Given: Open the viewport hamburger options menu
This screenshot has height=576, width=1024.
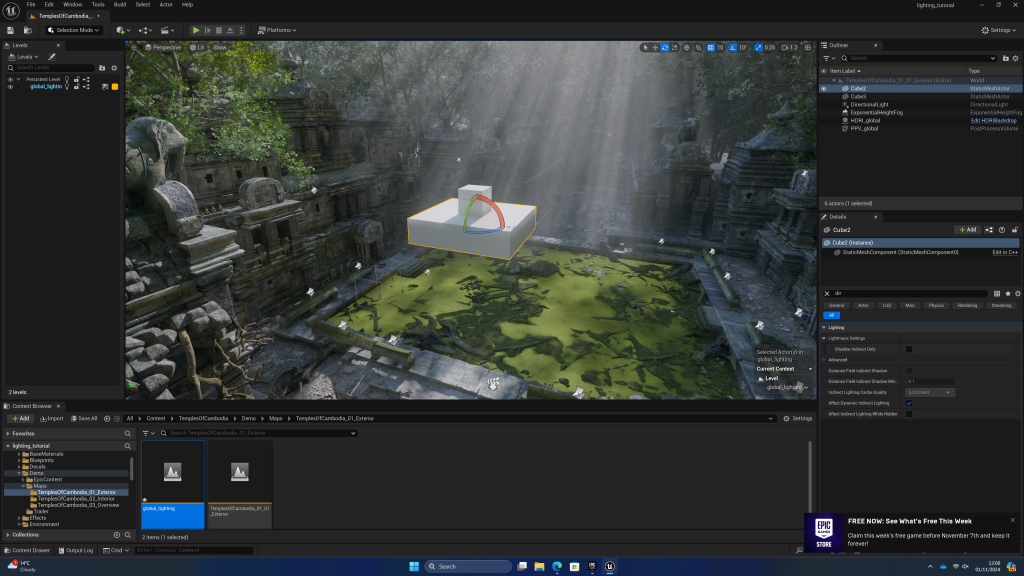Looking at the screenshot, I should (x=134, y=48).
